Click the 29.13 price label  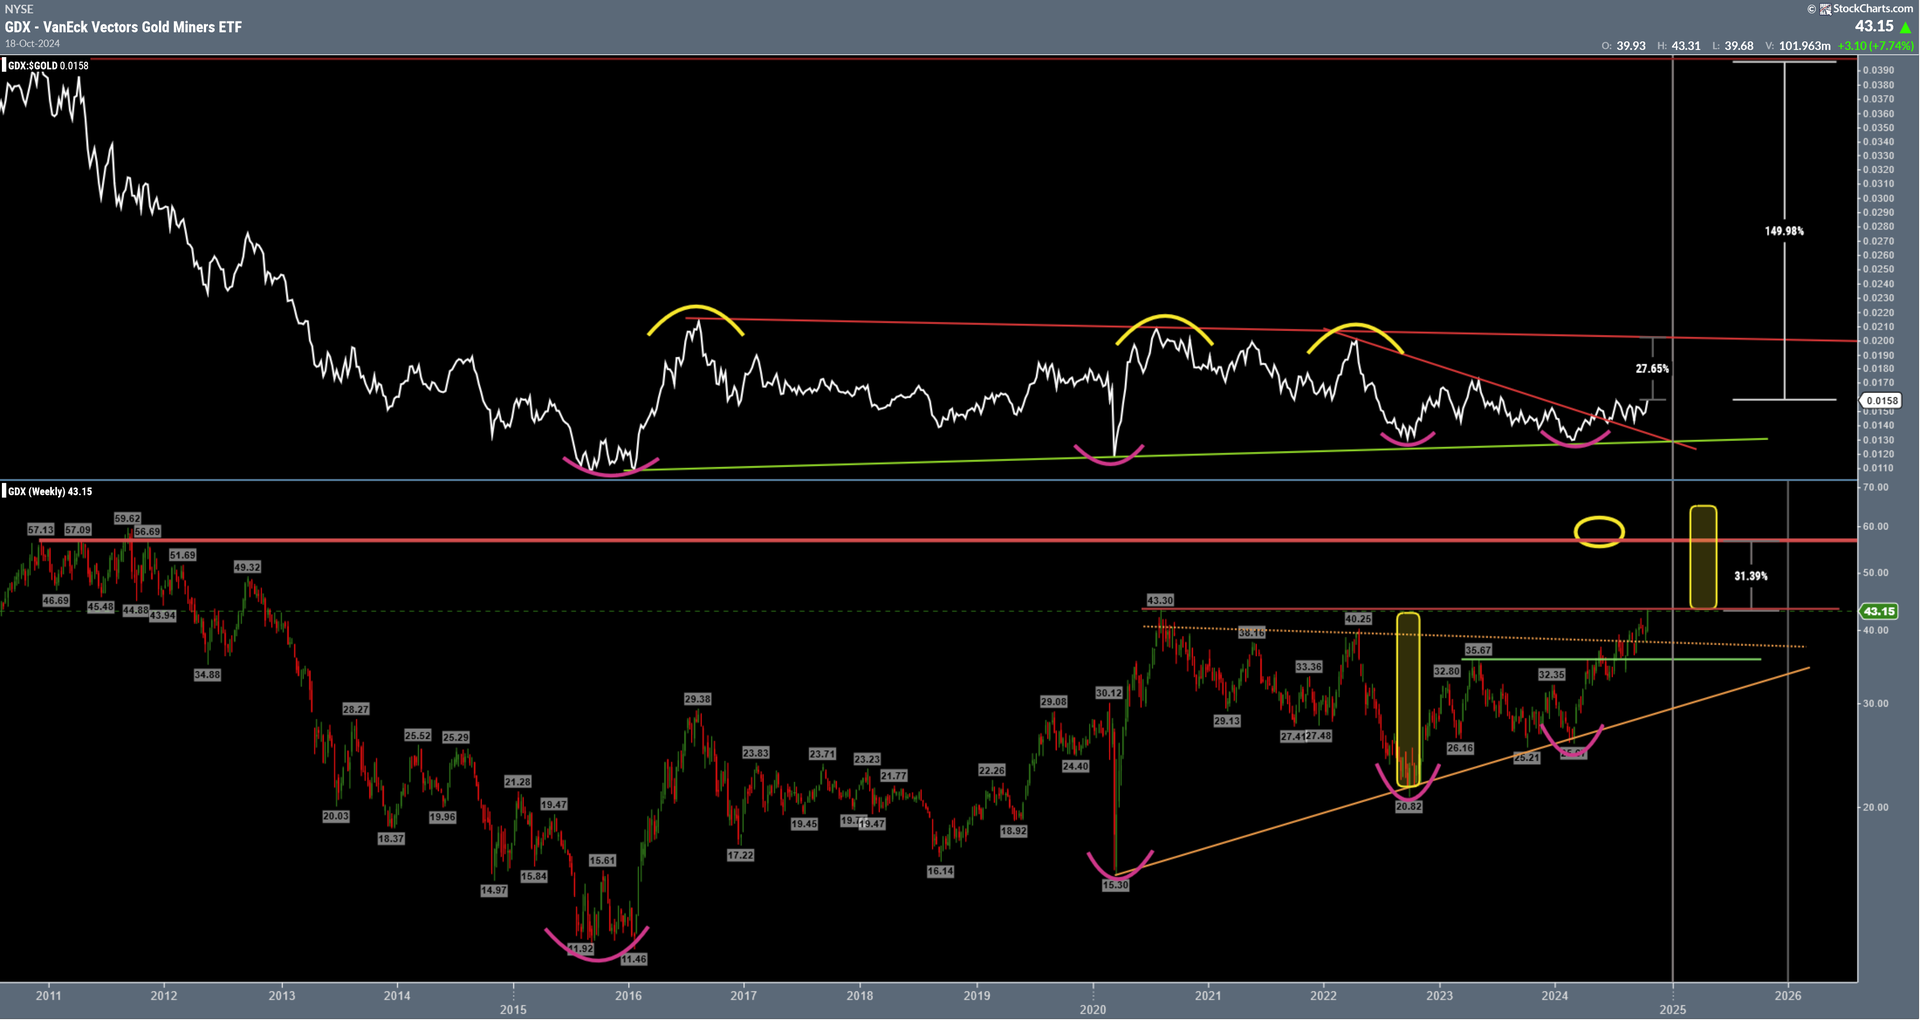1227,721
